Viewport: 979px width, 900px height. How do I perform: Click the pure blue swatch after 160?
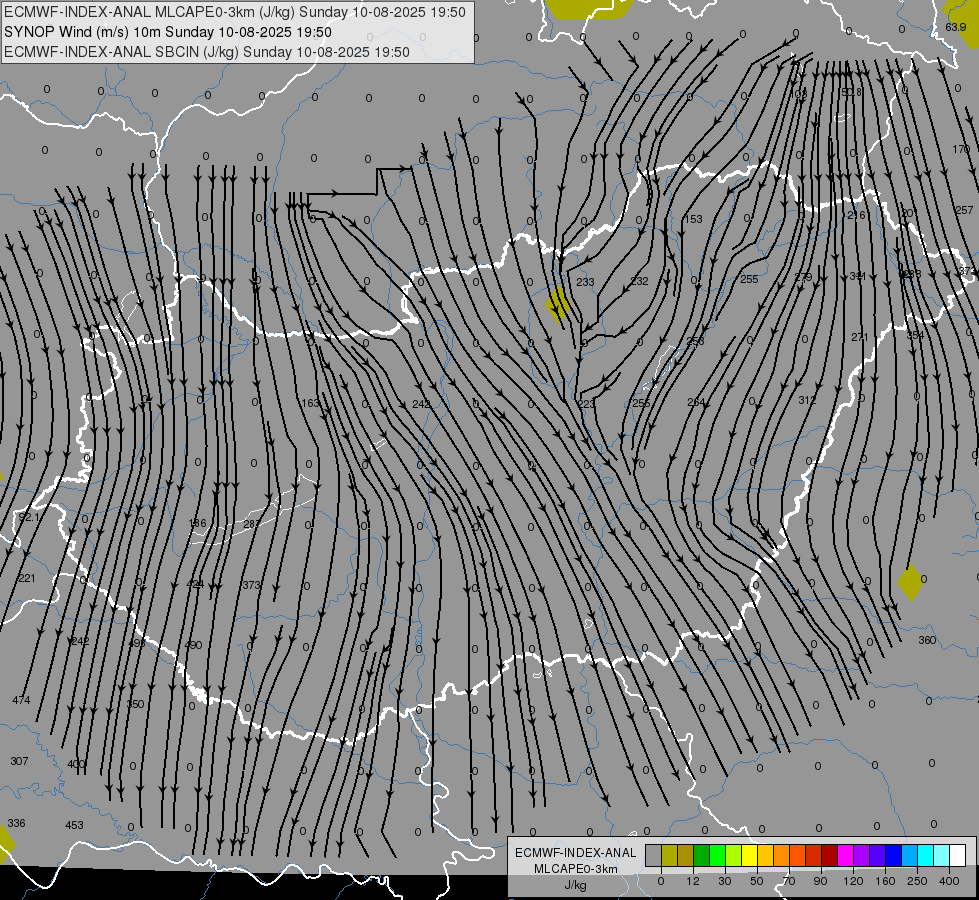click(x=894, y=855)
